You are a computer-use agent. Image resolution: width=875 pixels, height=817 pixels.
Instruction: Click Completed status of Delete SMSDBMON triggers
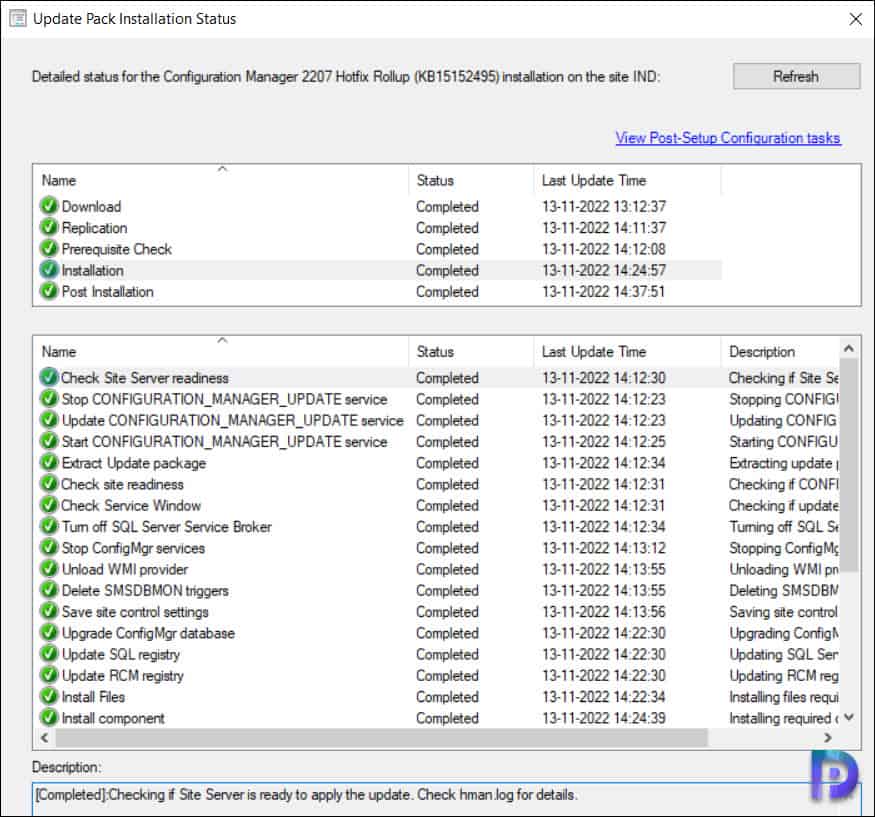point(447,590)
